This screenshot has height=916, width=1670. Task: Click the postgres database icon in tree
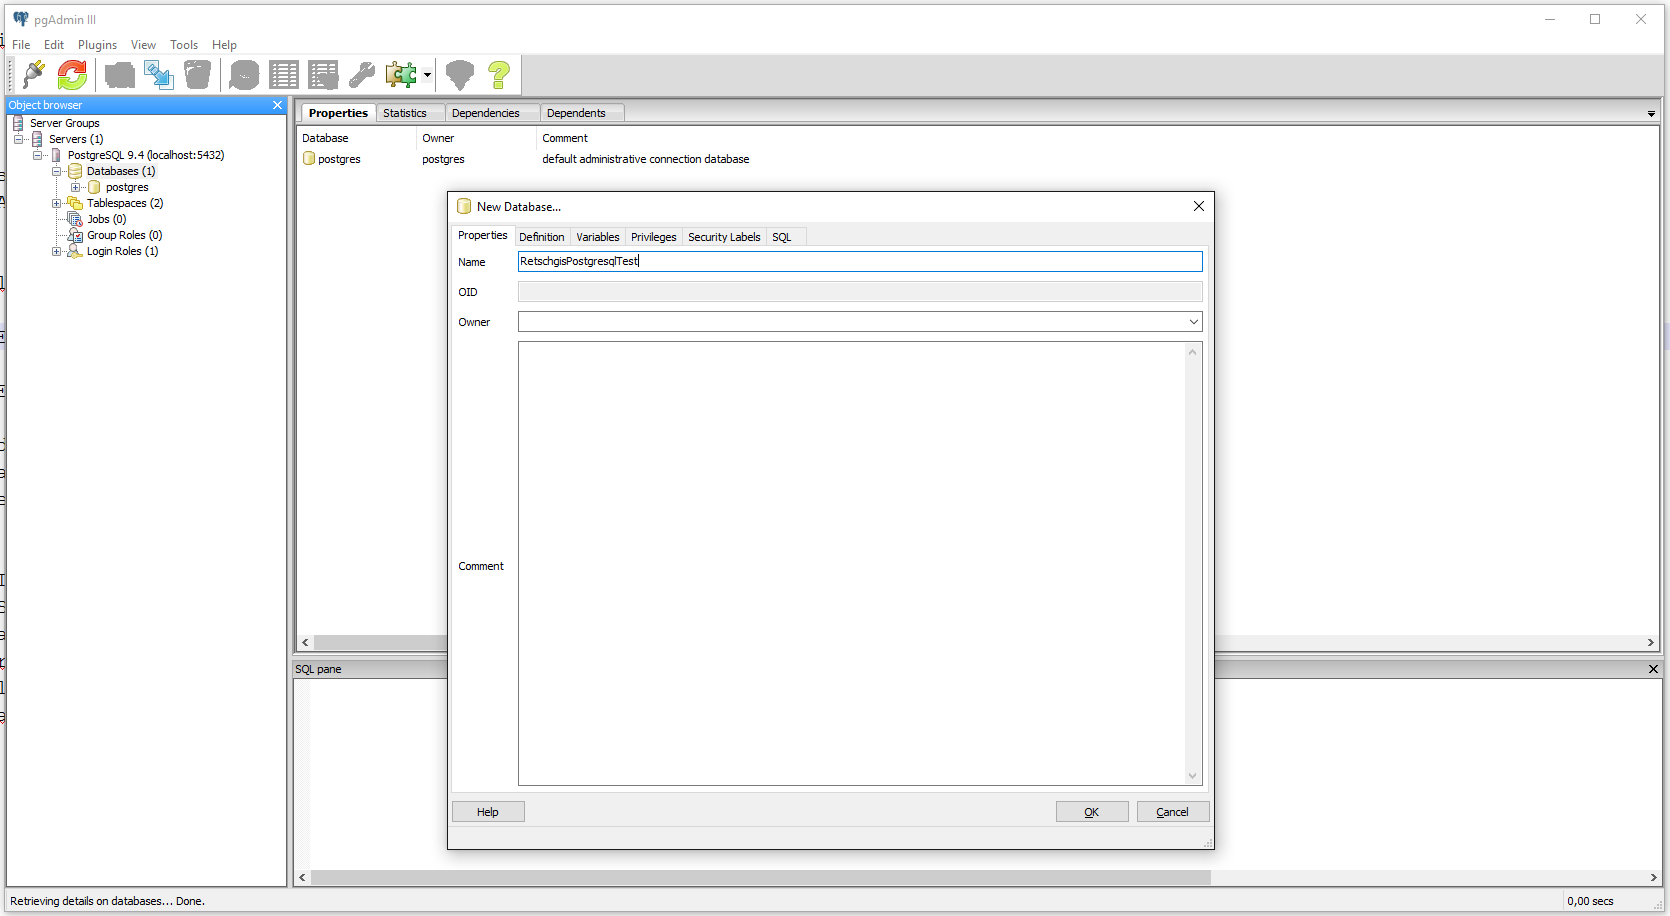pos(94,187)
